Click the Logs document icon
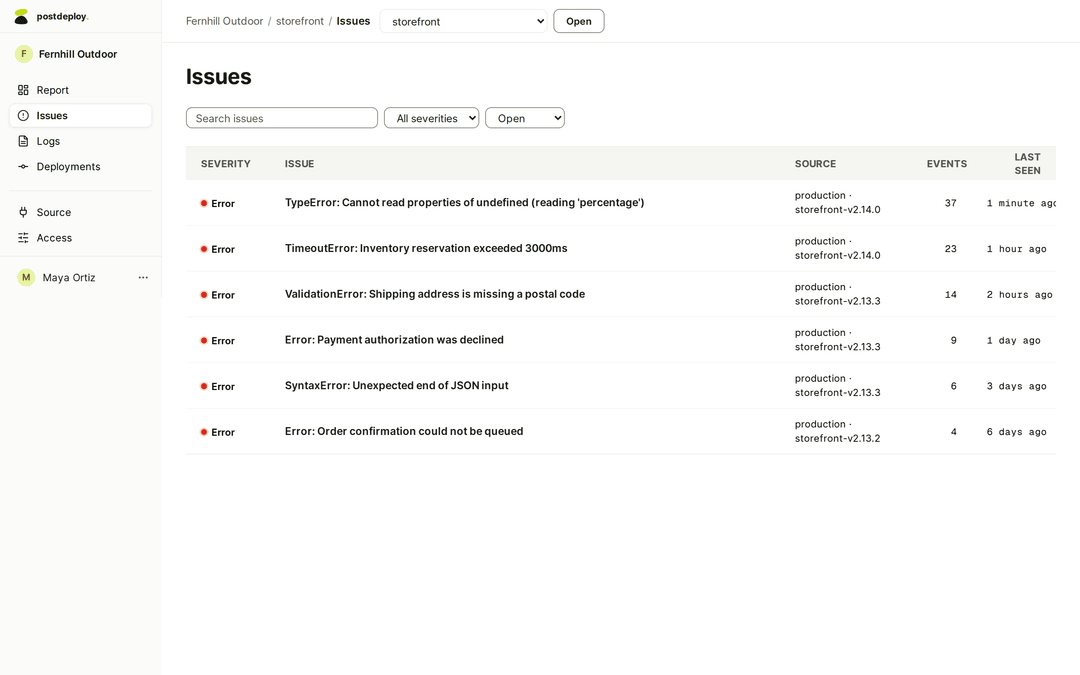This screenshot has width=1080, height=675. [23, 141]
